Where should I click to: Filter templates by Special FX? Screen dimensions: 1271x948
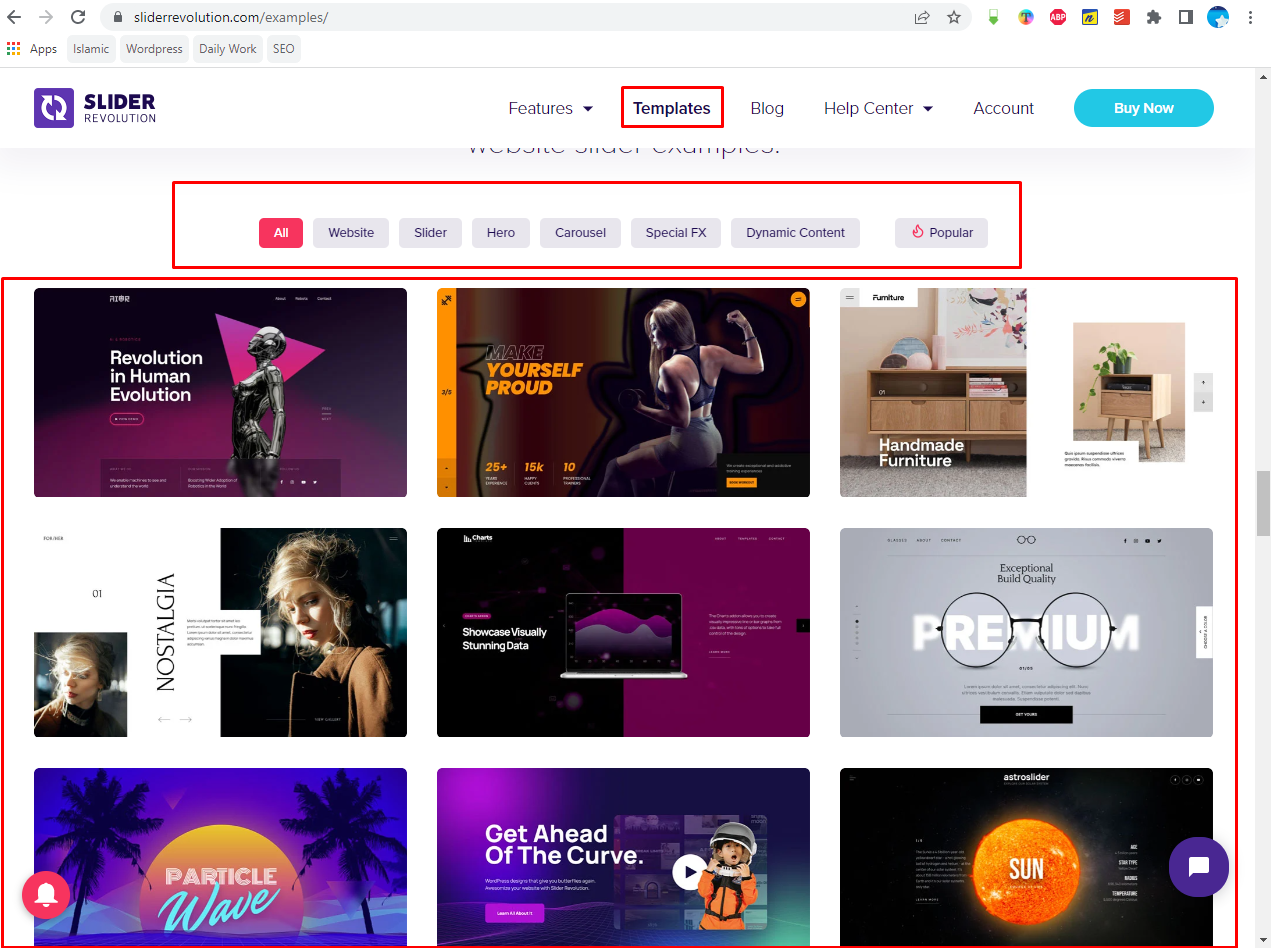coord(676,233)
